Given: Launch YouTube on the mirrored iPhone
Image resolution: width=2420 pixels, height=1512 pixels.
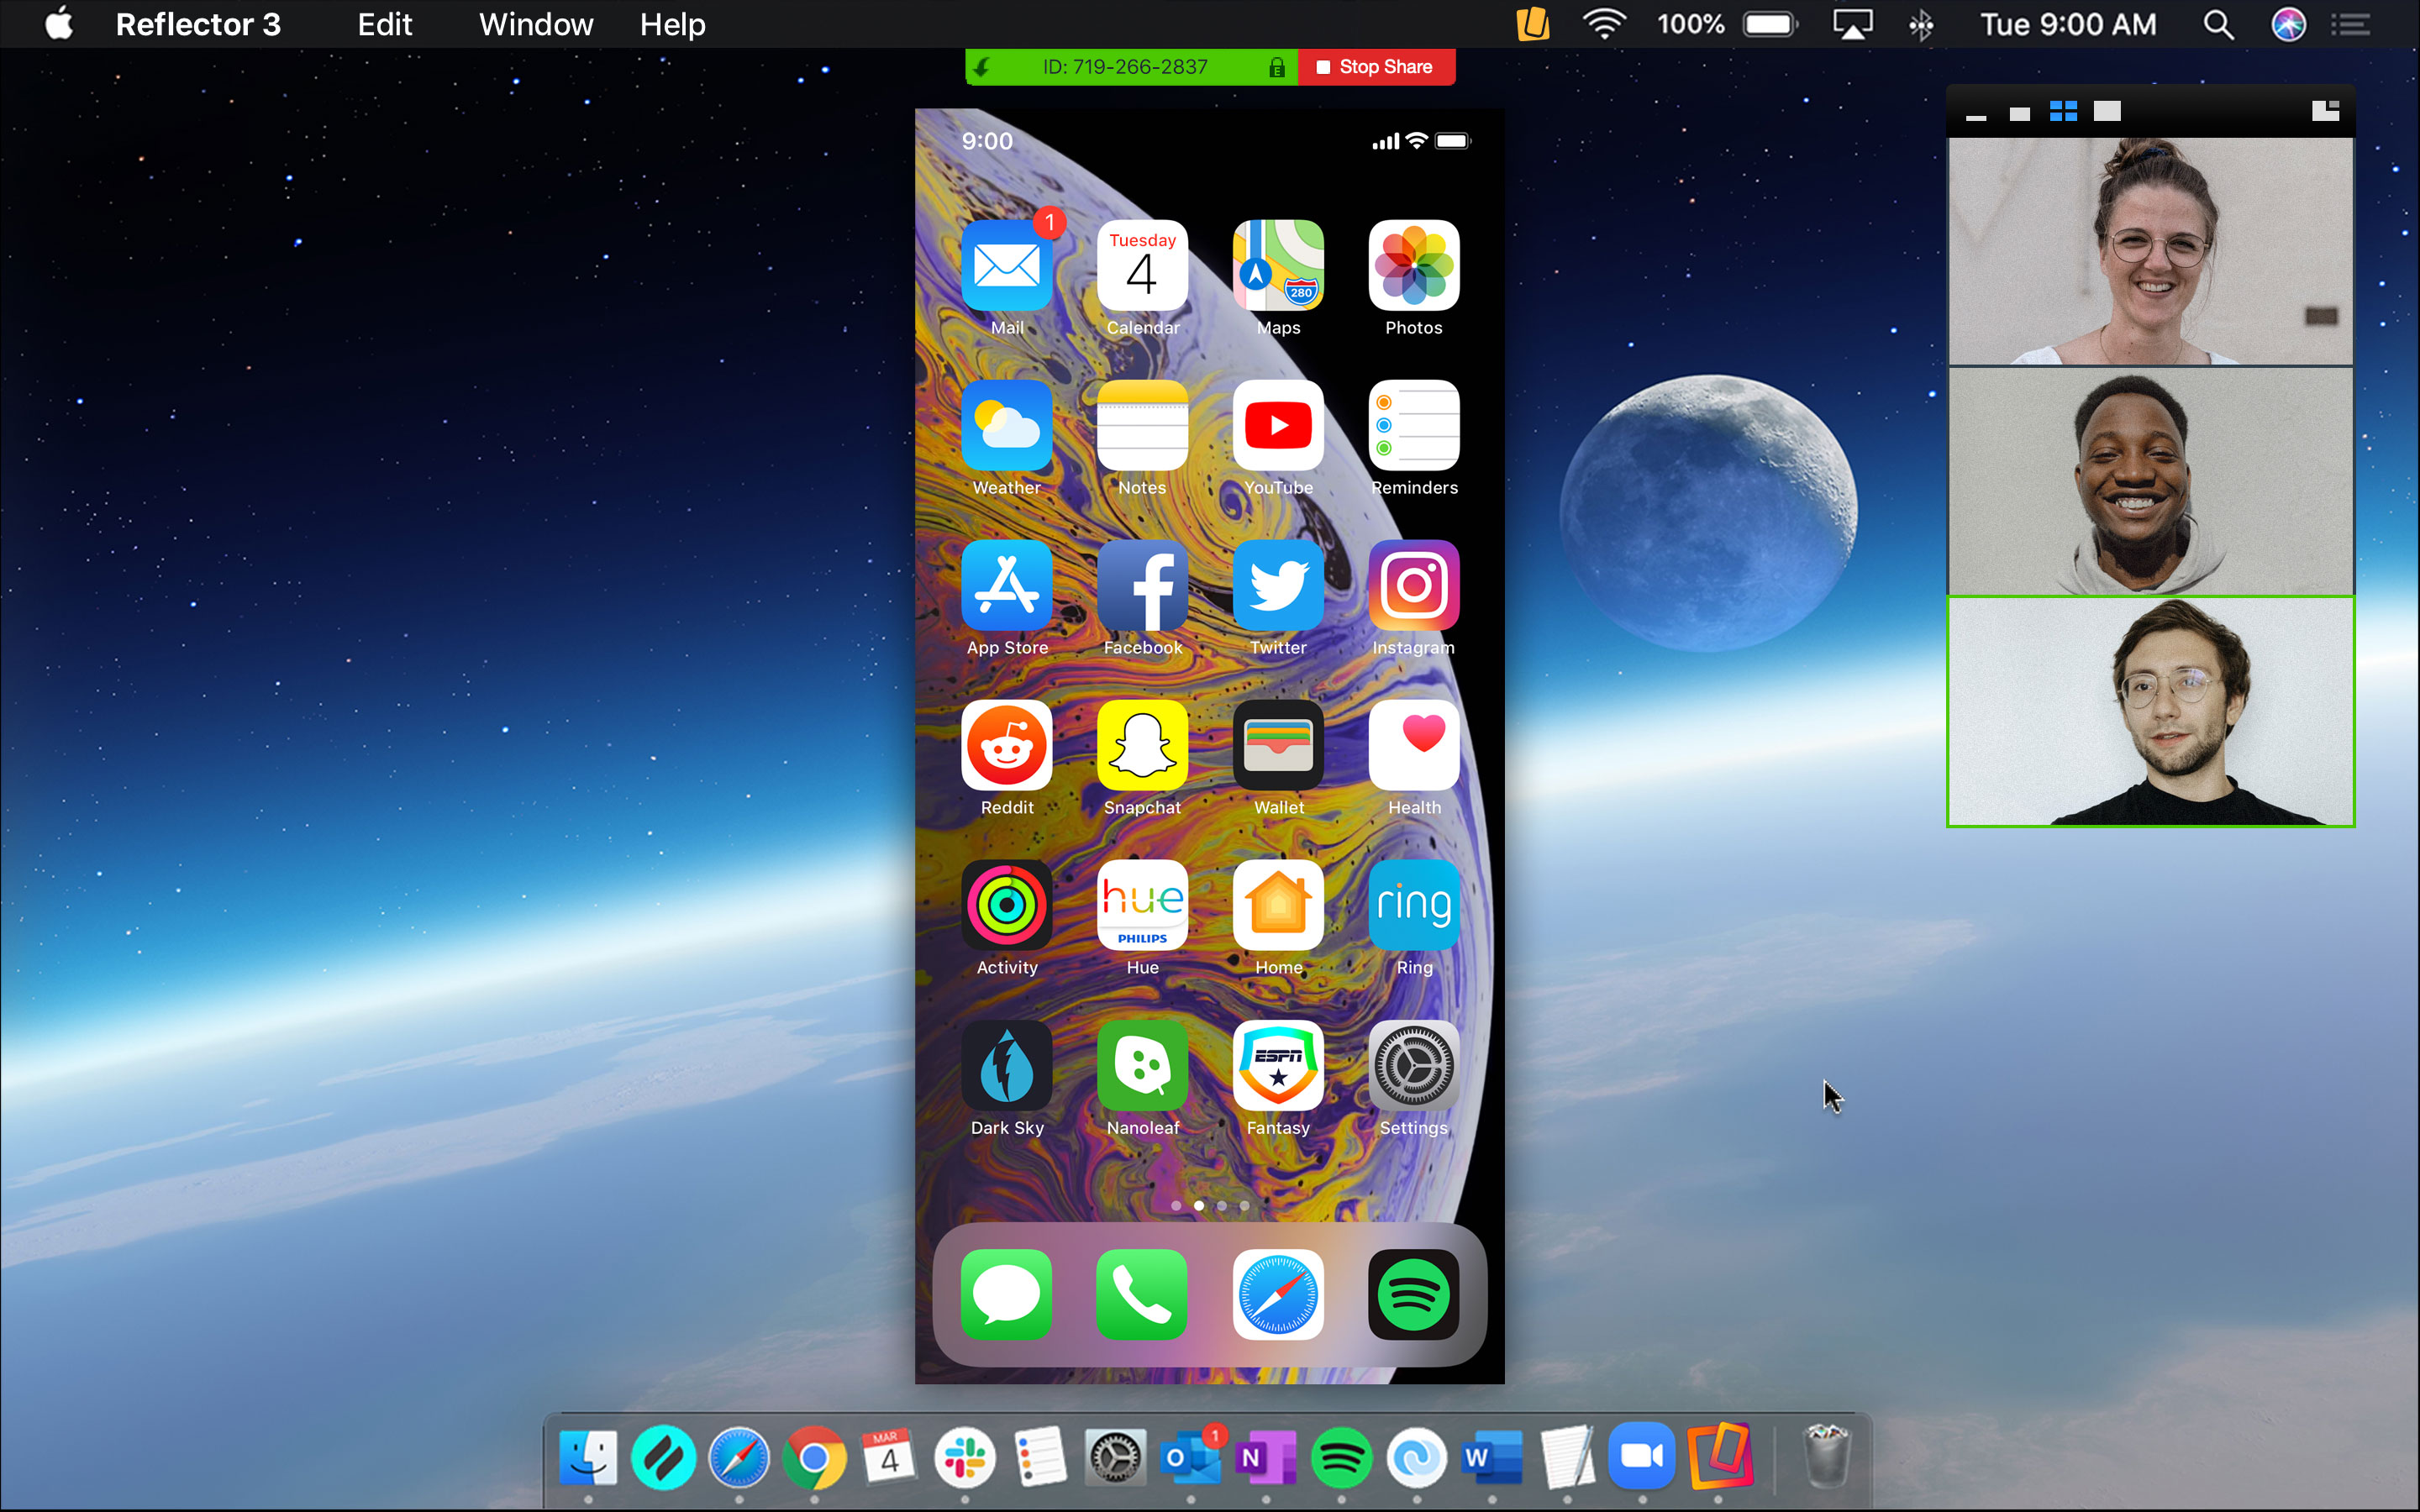Looking at the screenshot, I should (x=1278, y=426).
